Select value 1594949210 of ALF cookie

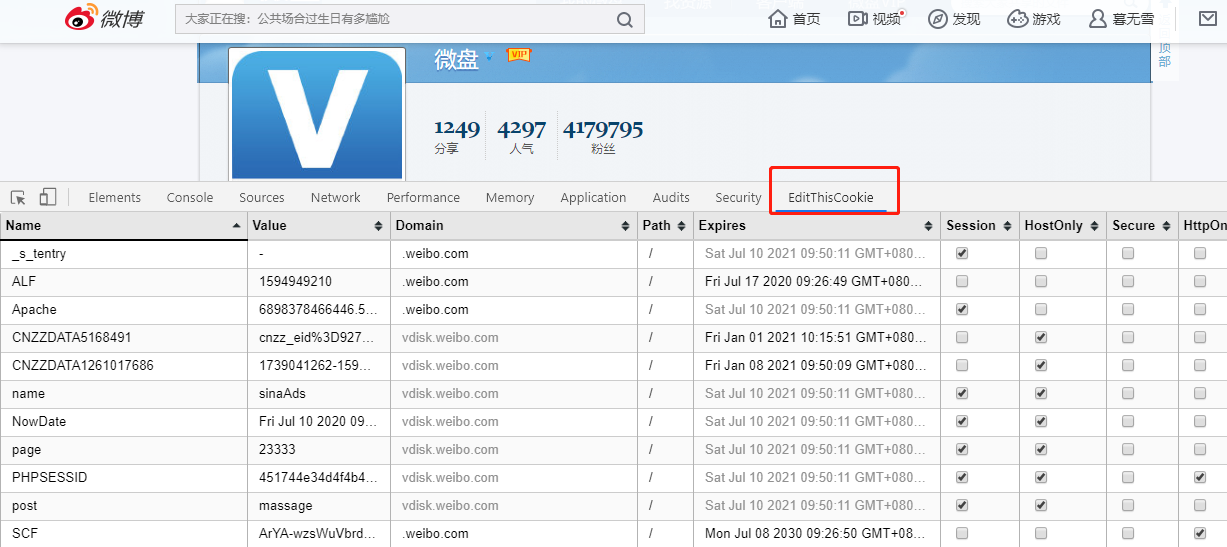[318, 282]
